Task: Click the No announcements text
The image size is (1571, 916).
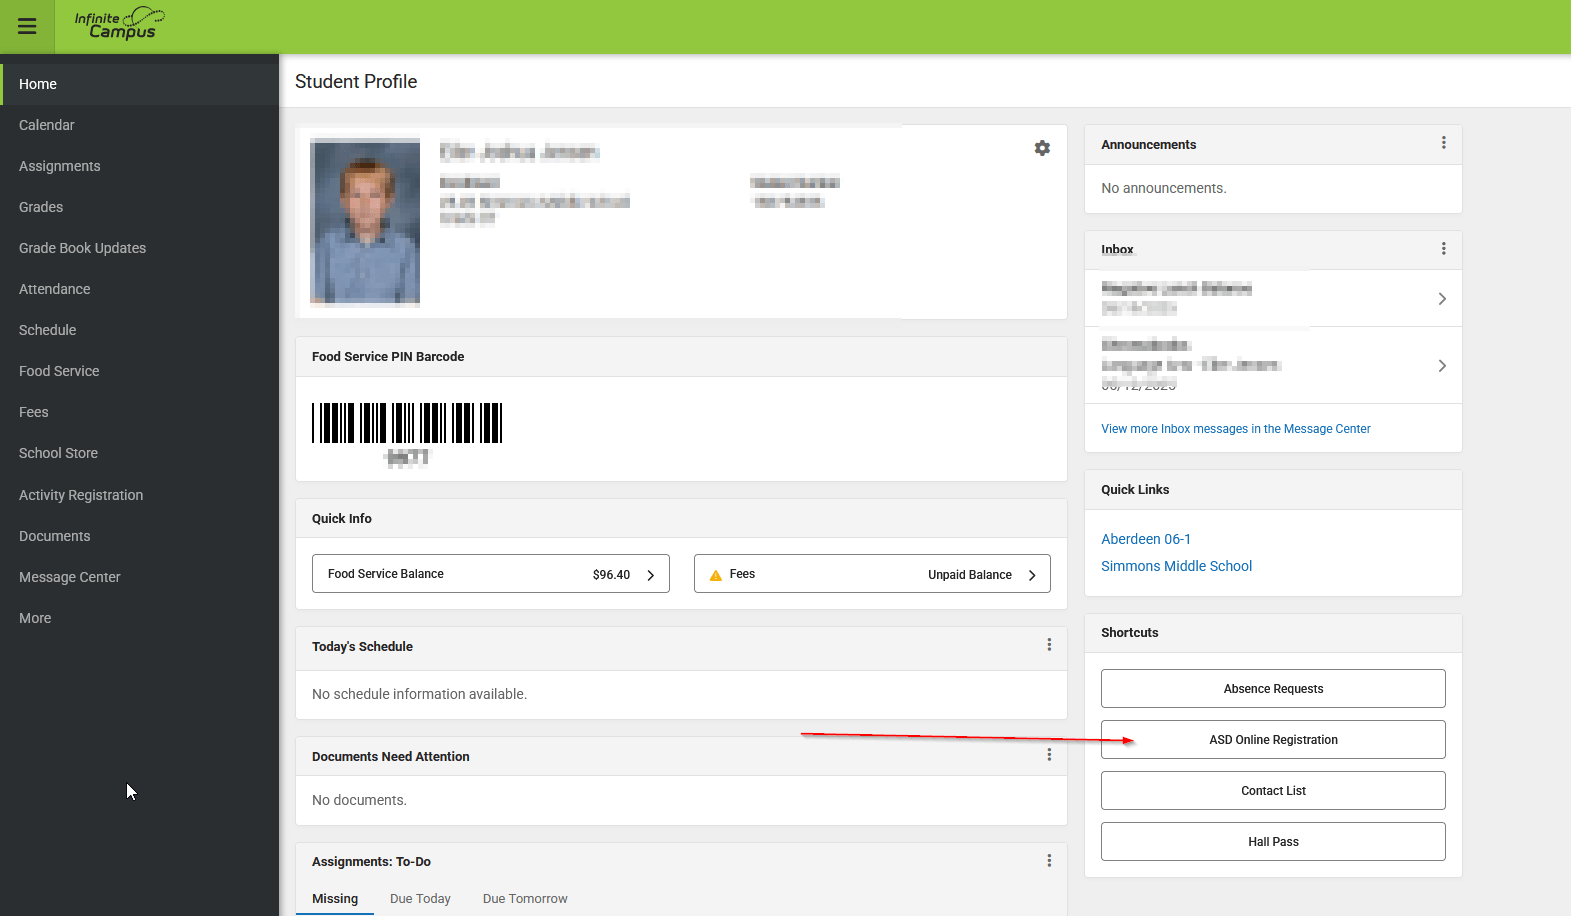Action: (x=1164, y=188)
